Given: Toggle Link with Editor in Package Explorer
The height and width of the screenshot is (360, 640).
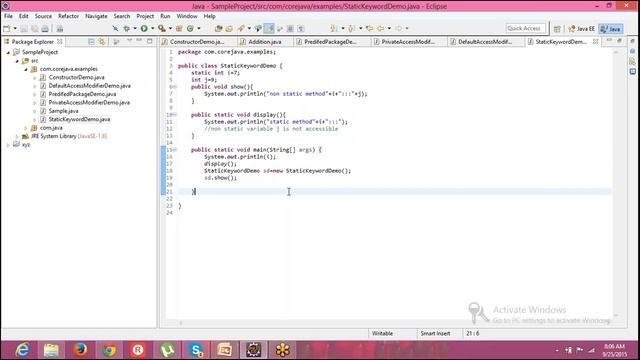Looking at the screenshot, I should 102,42.
